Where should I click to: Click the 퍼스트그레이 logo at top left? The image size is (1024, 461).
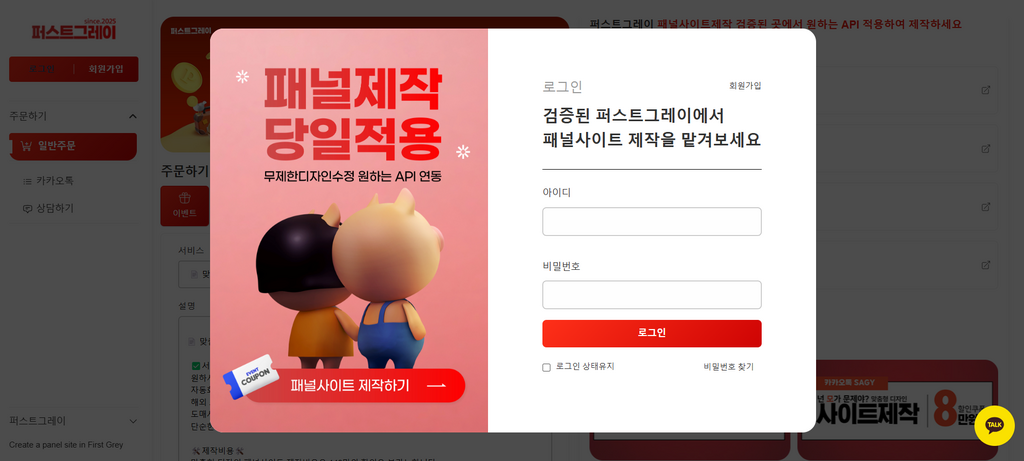[x=74, y=29]
